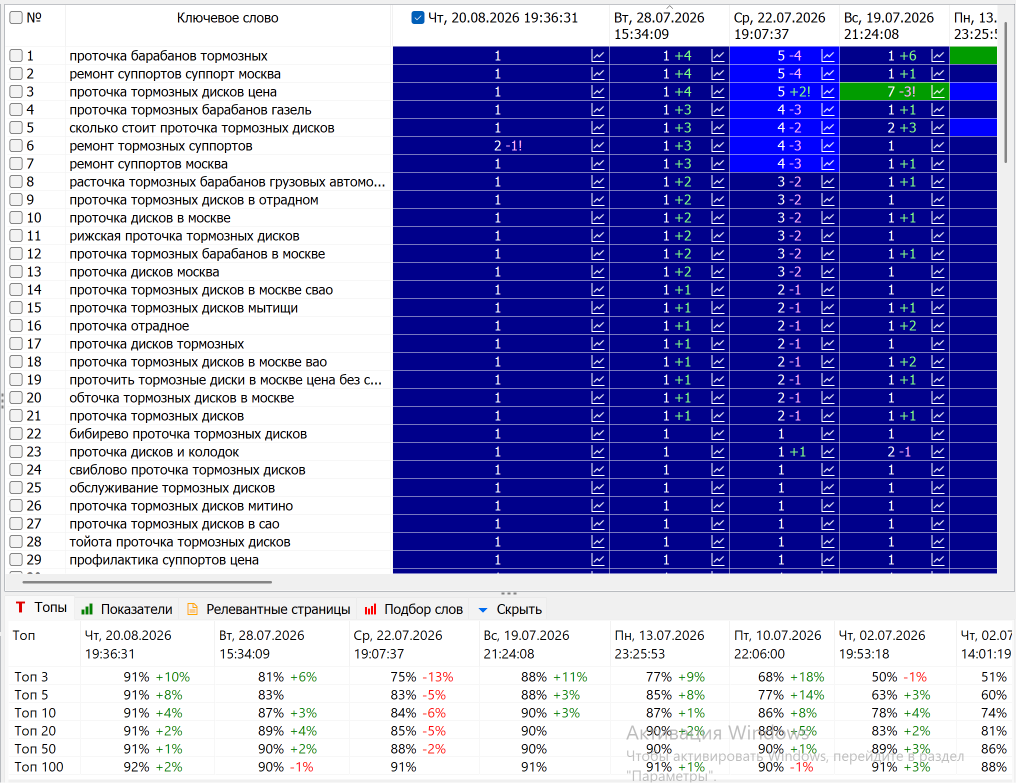
Task: Click the "Топ 3" row label
Action: 31,677
